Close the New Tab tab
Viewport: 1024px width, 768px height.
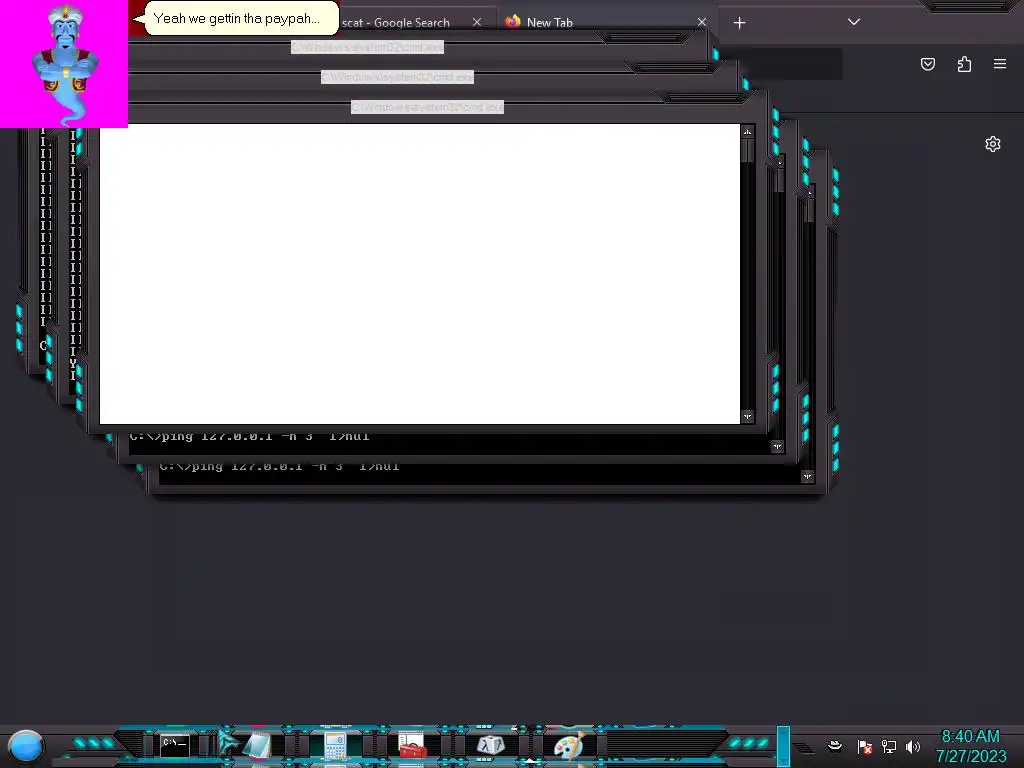point(701,22)
